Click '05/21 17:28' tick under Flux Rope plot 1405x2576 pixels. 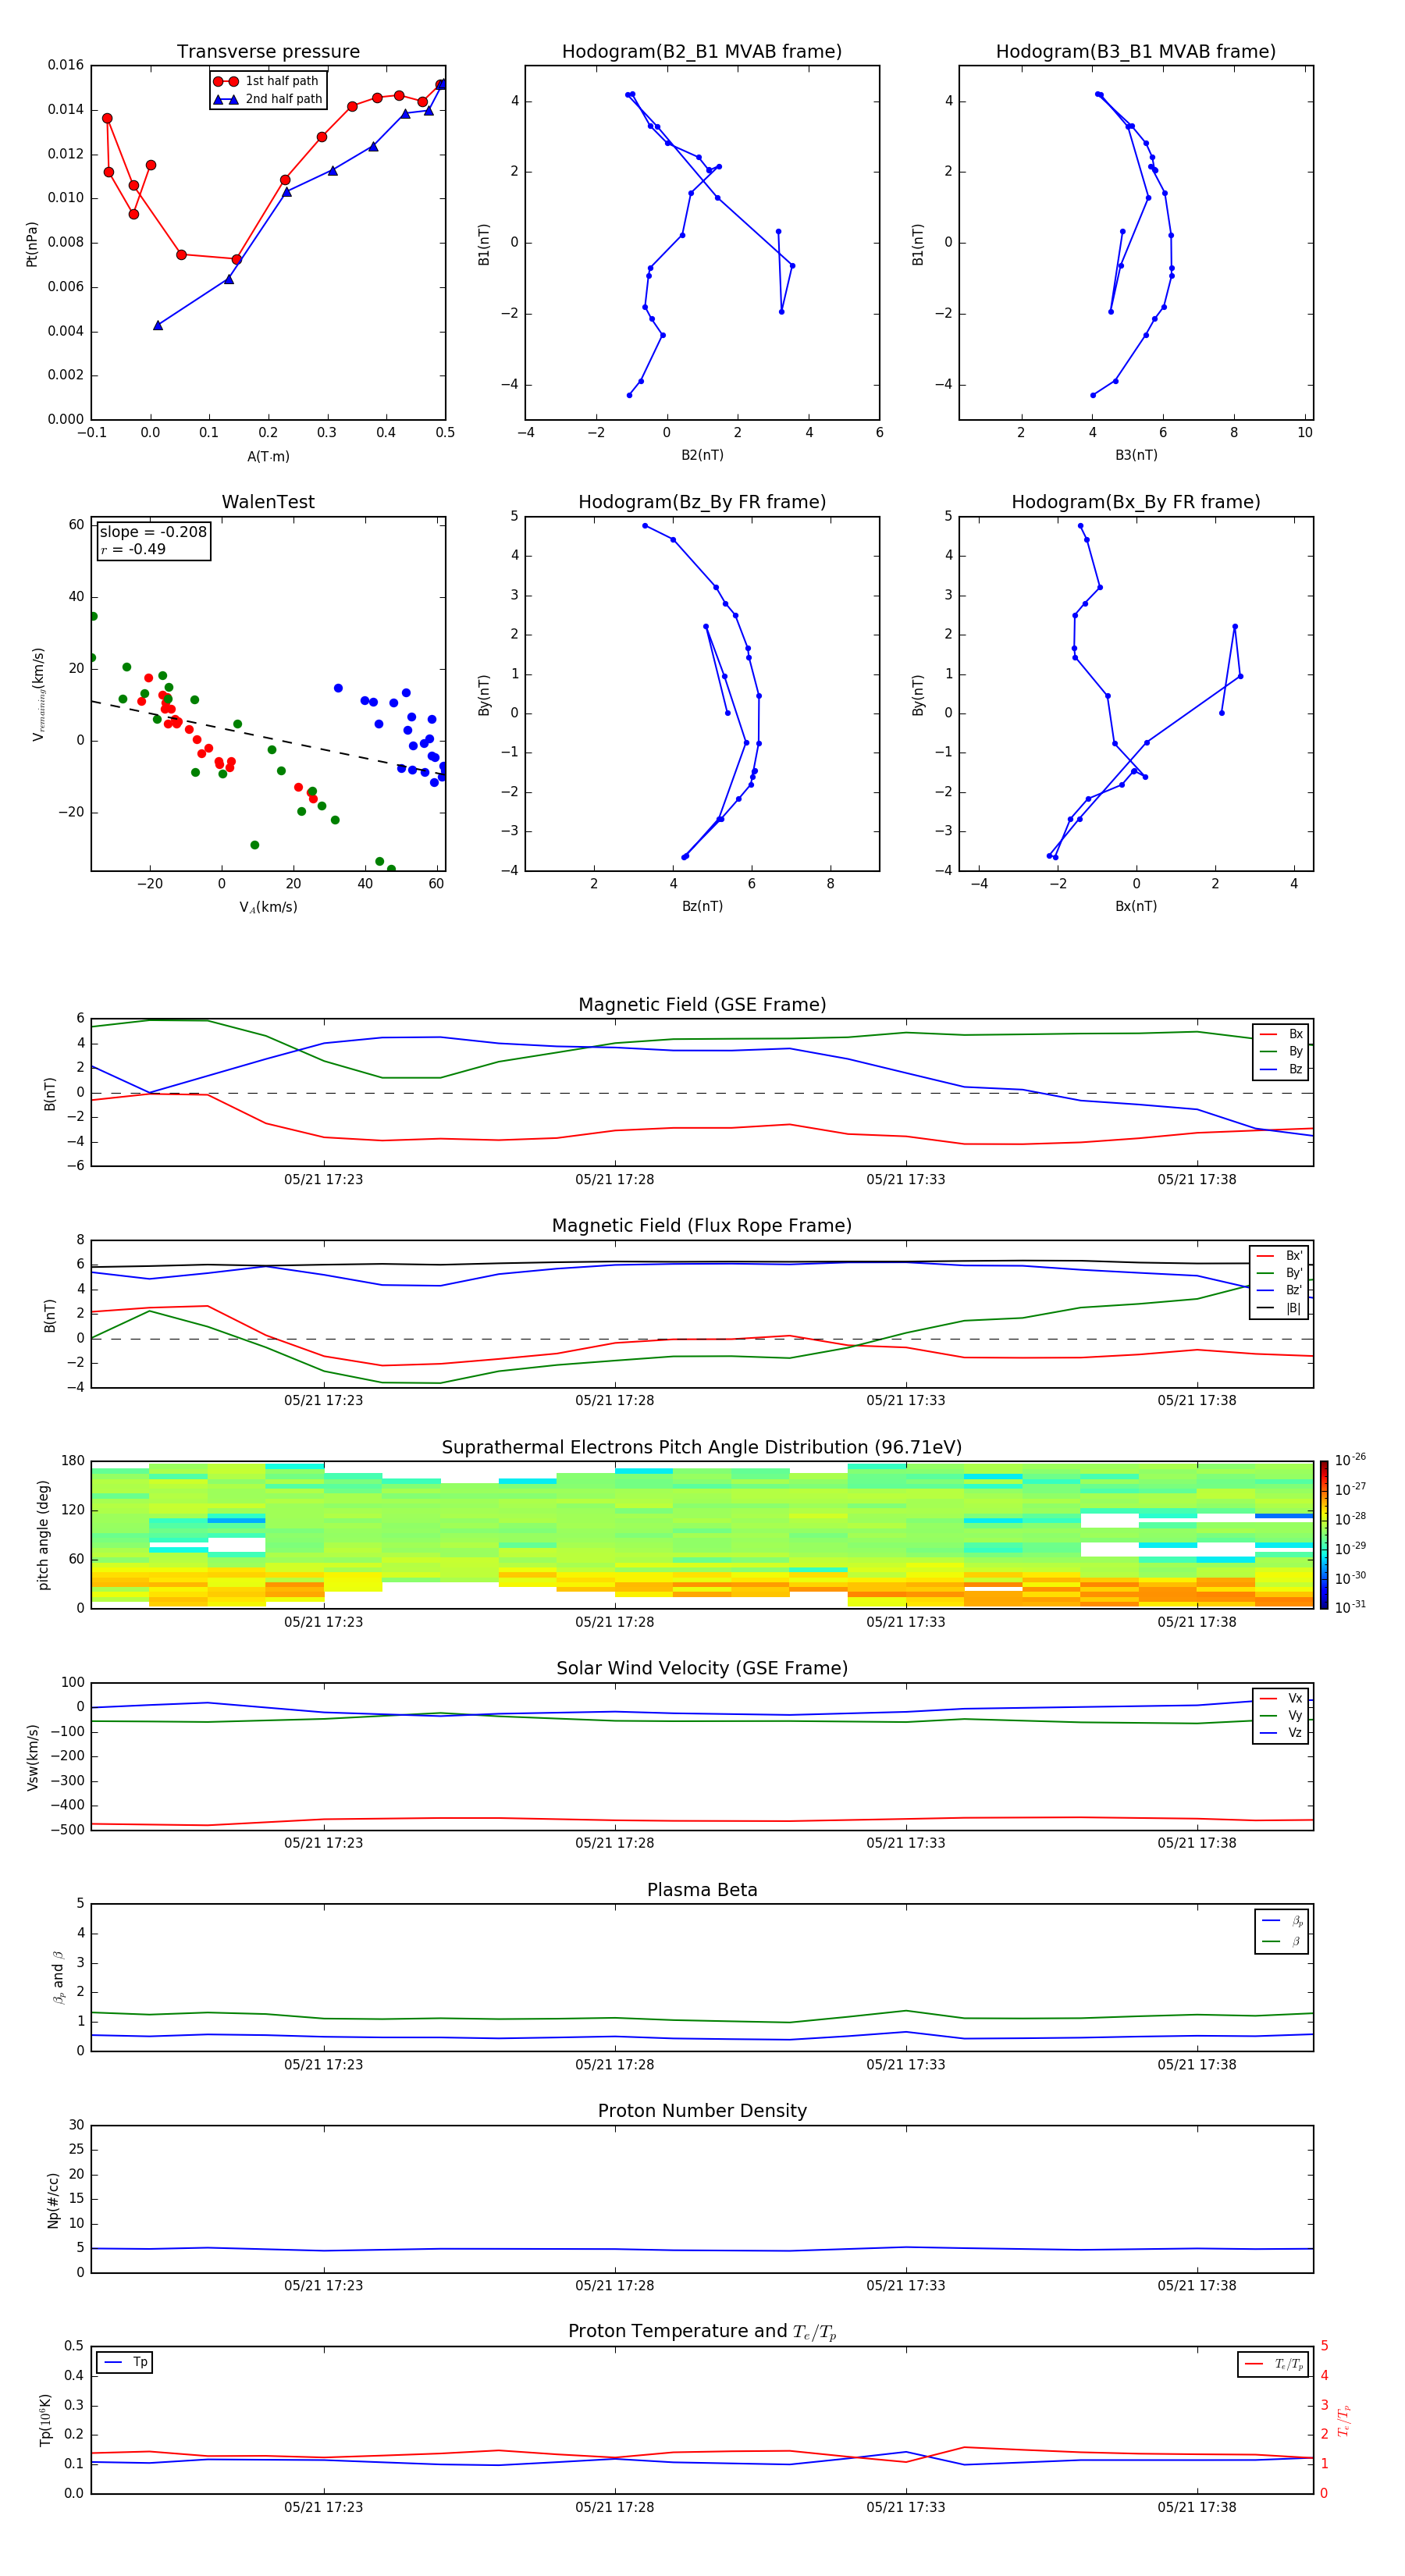[614, 1401]
